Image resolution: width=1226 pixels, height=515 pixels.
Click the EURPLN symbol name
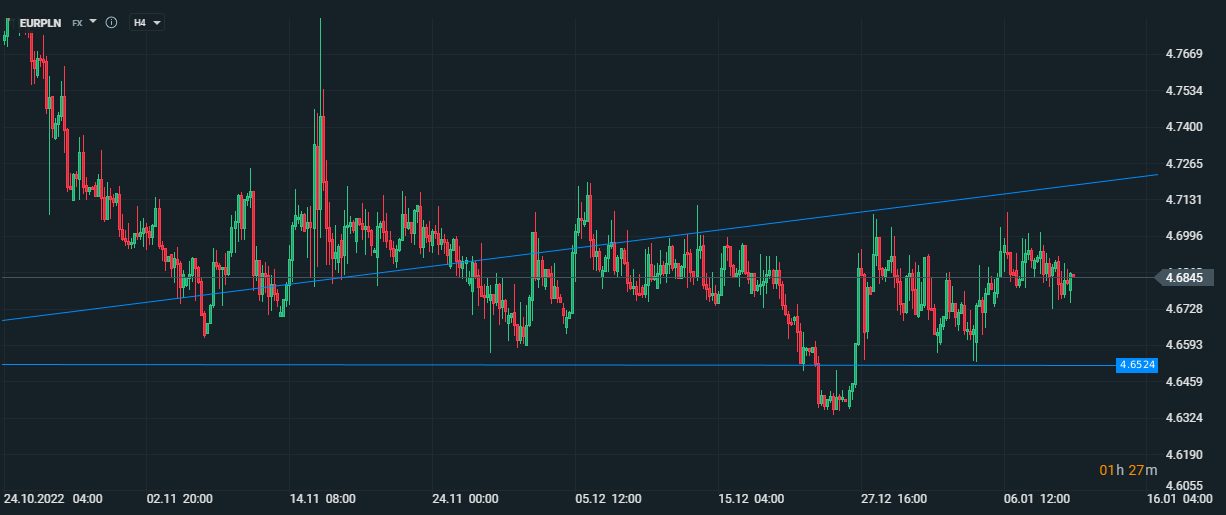pyautogui.click(x=40, y=22)
